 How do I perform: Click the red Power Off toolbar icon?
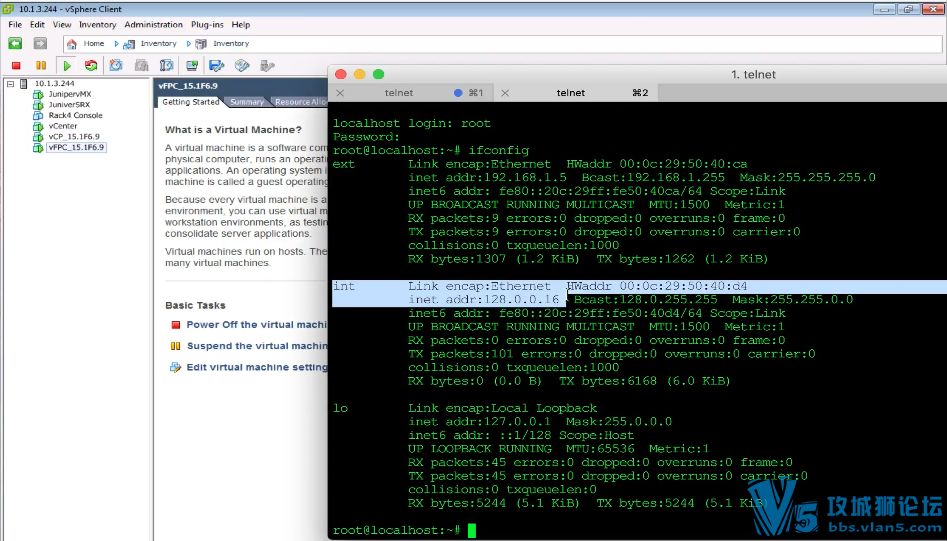pyautogui.click(x=16, y=65)
